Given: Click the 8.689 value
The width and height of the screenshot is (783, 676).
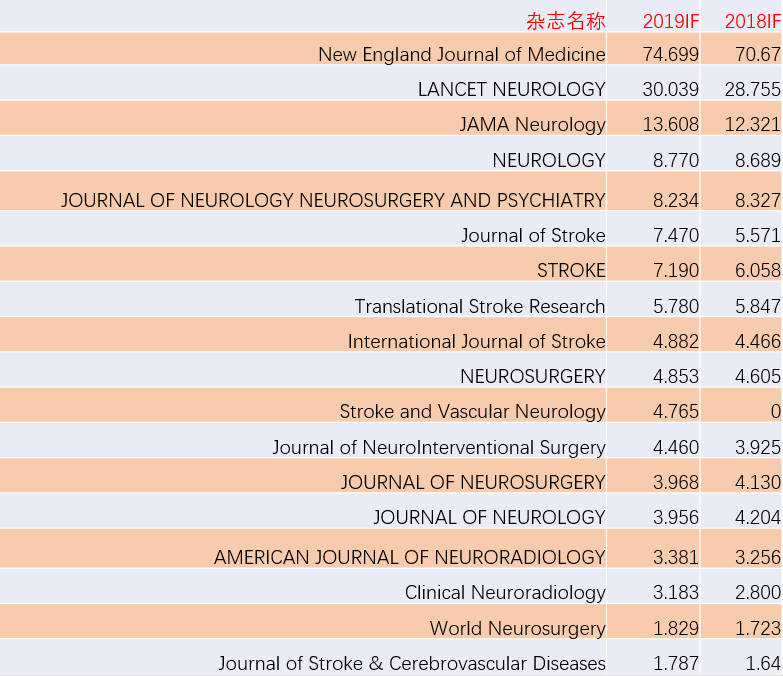Looking at the screenshot, I should (x=758, y=160).
